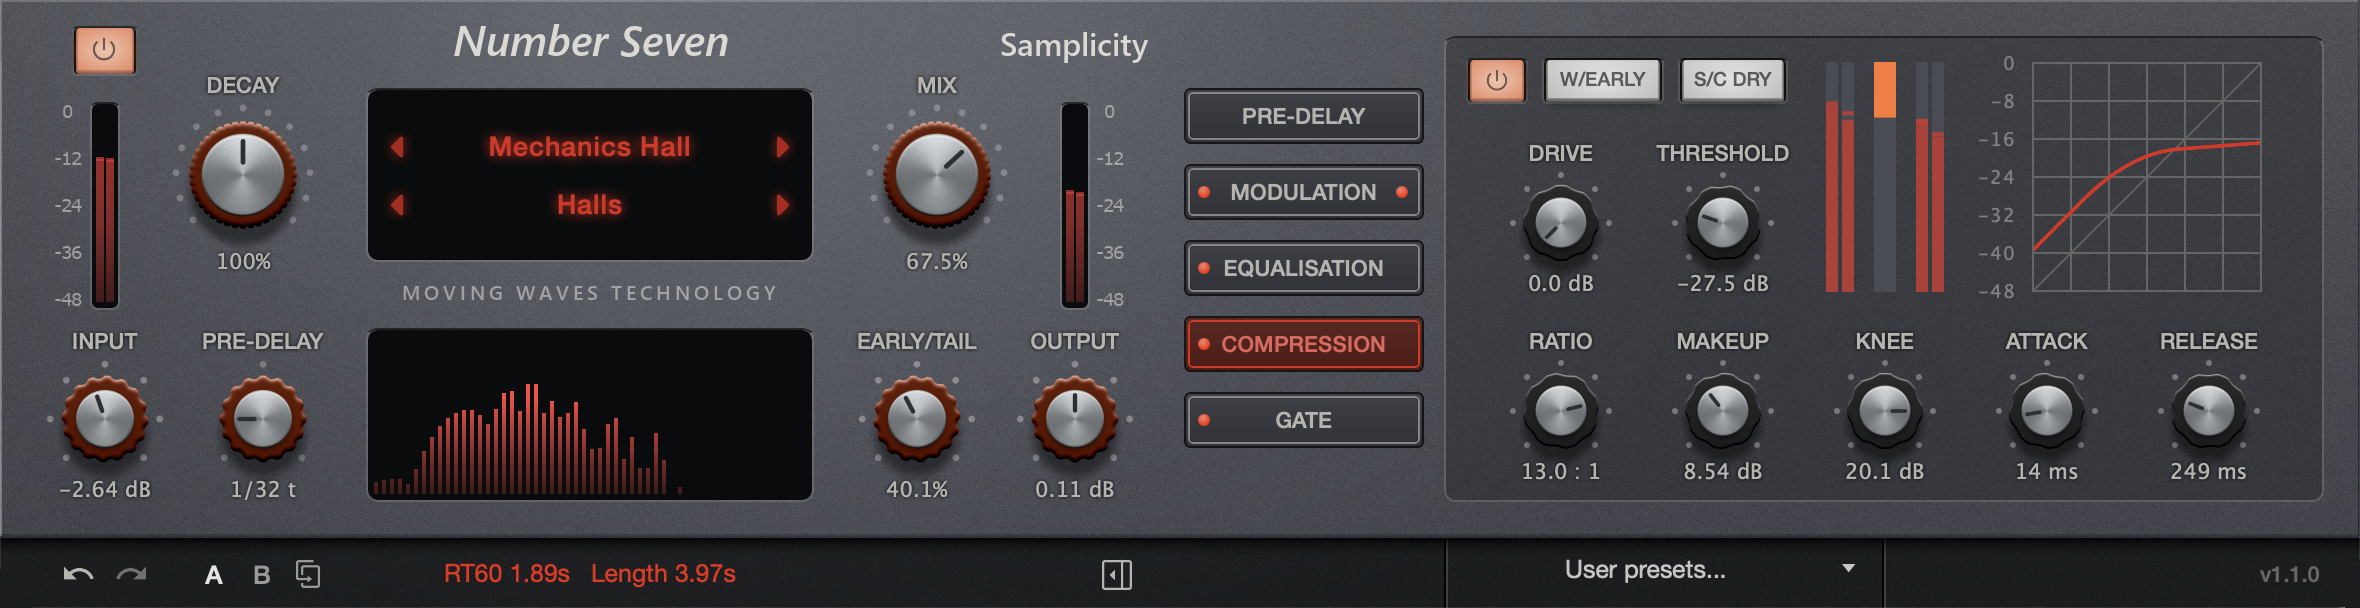2360x608 pixels.
Task: Click the Samplicity logo text
Action: click(1074, 46)
